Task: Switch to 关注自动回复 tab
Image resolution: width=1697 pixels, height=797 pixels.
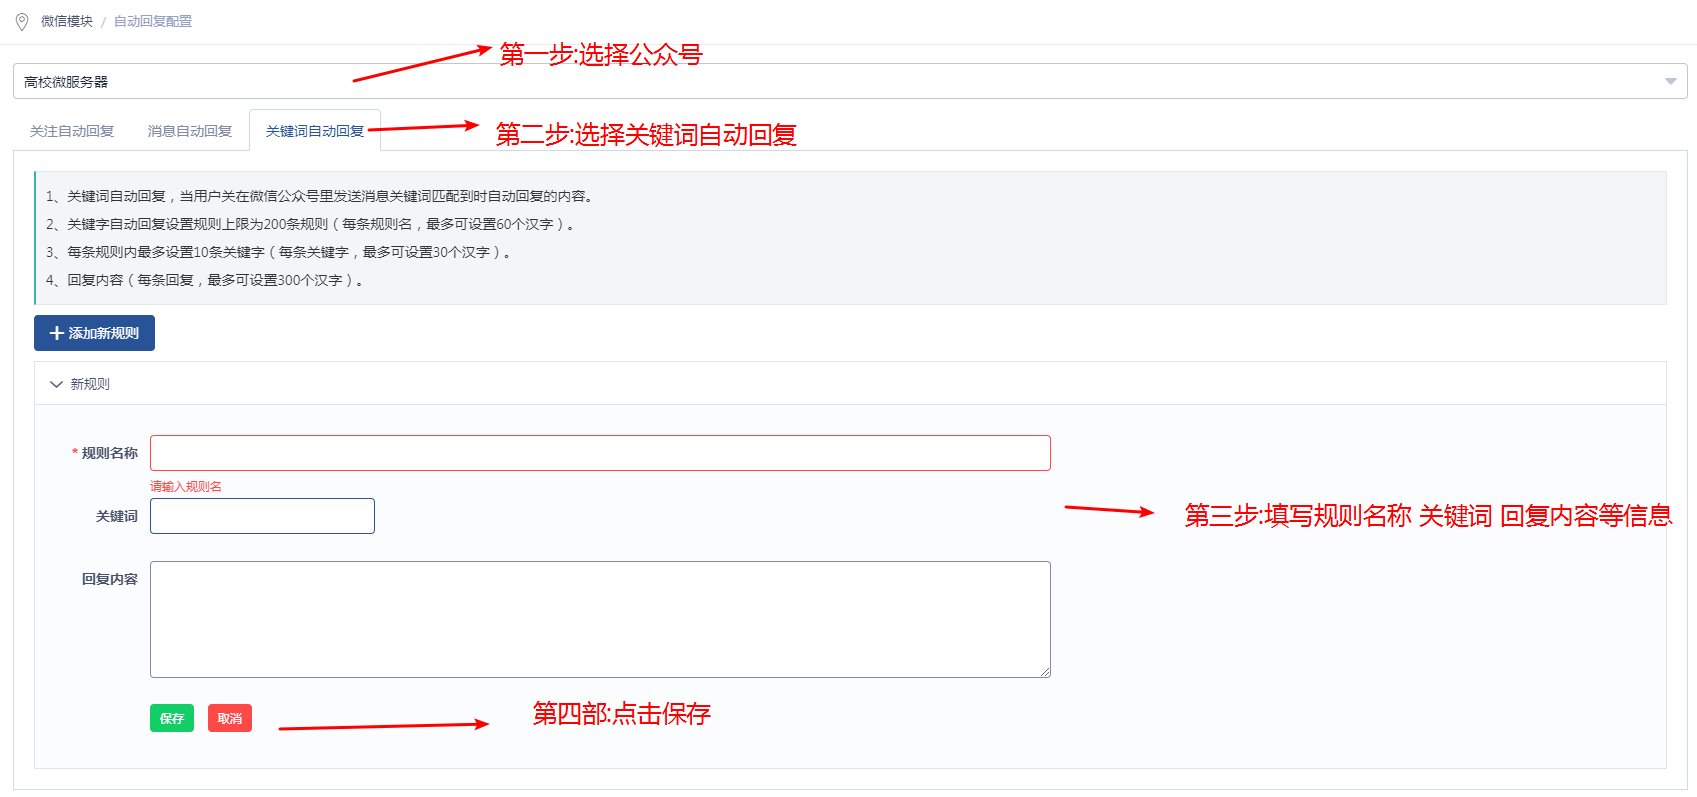Action: 72,131
